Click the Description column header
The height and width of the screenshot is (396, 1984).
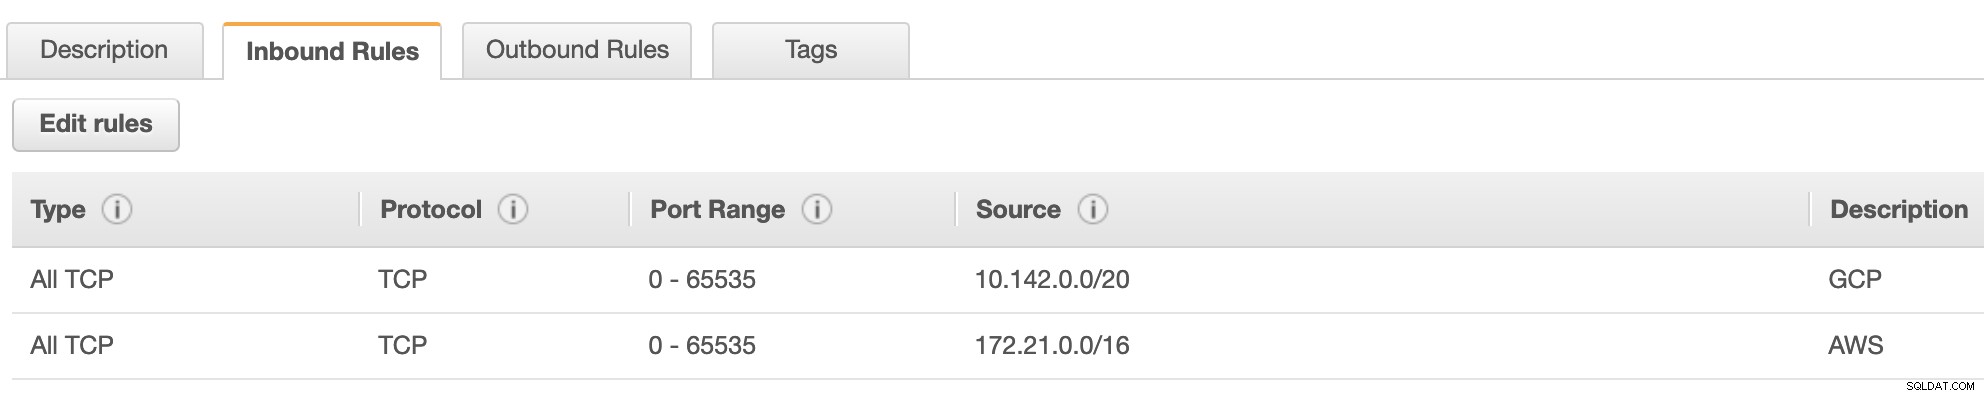pos(1899,209)
